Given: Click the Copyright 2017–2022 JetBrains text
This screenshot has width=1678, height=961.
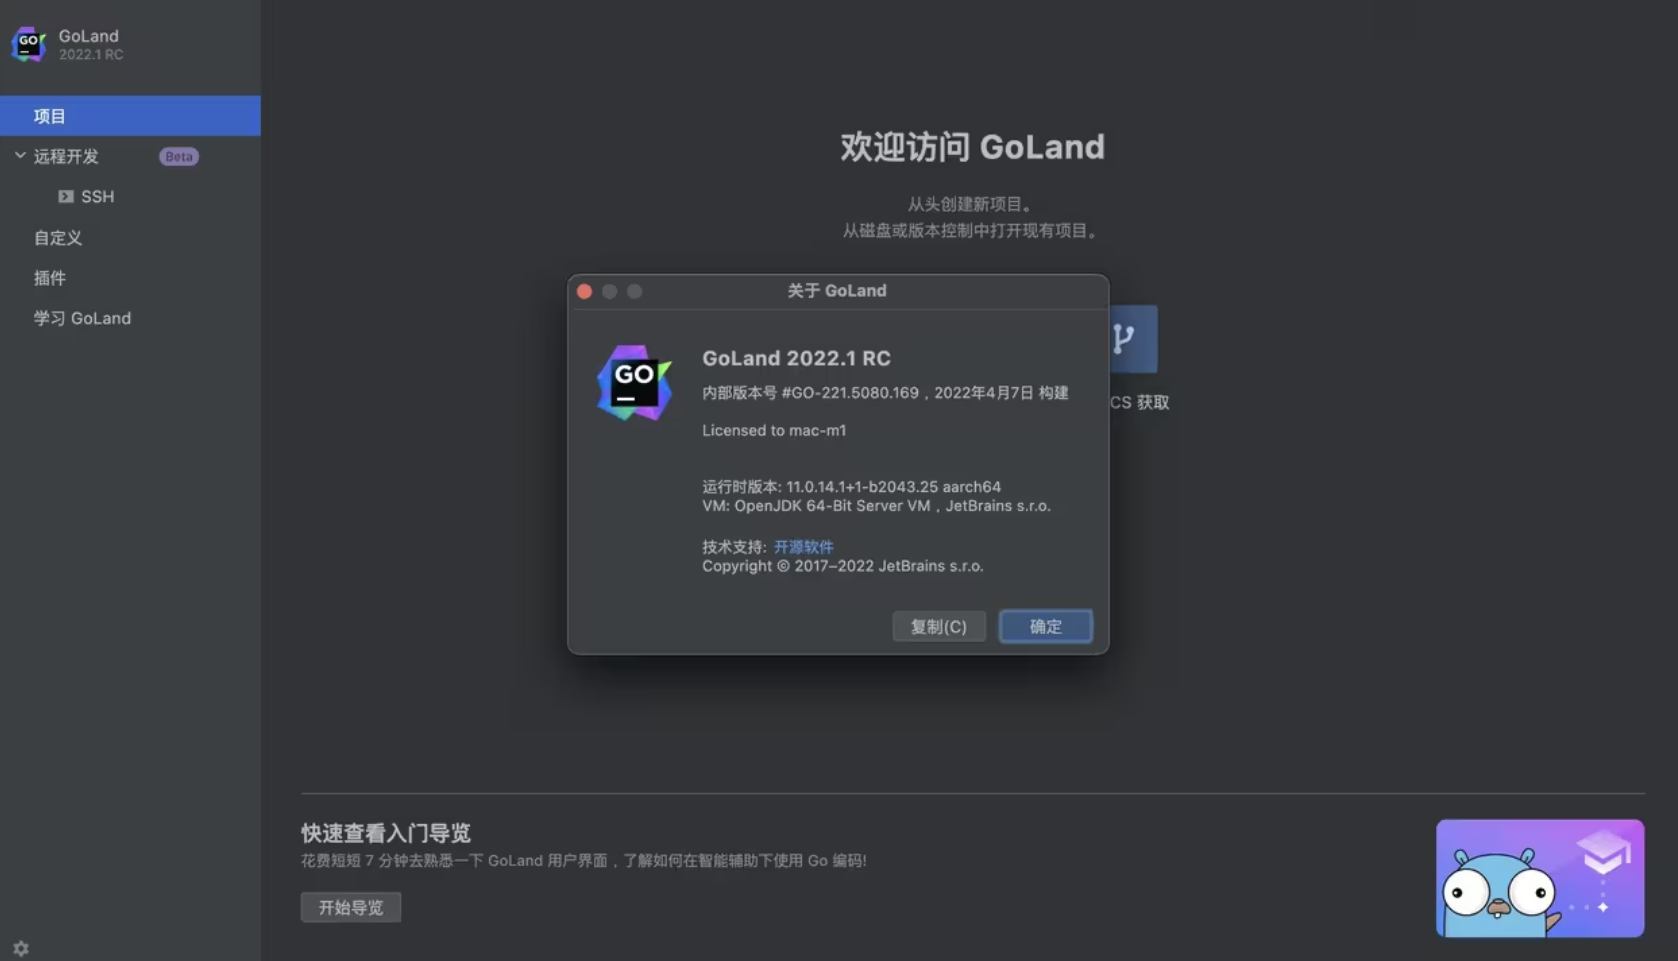Looking at the screenshot, I should 842,566.
